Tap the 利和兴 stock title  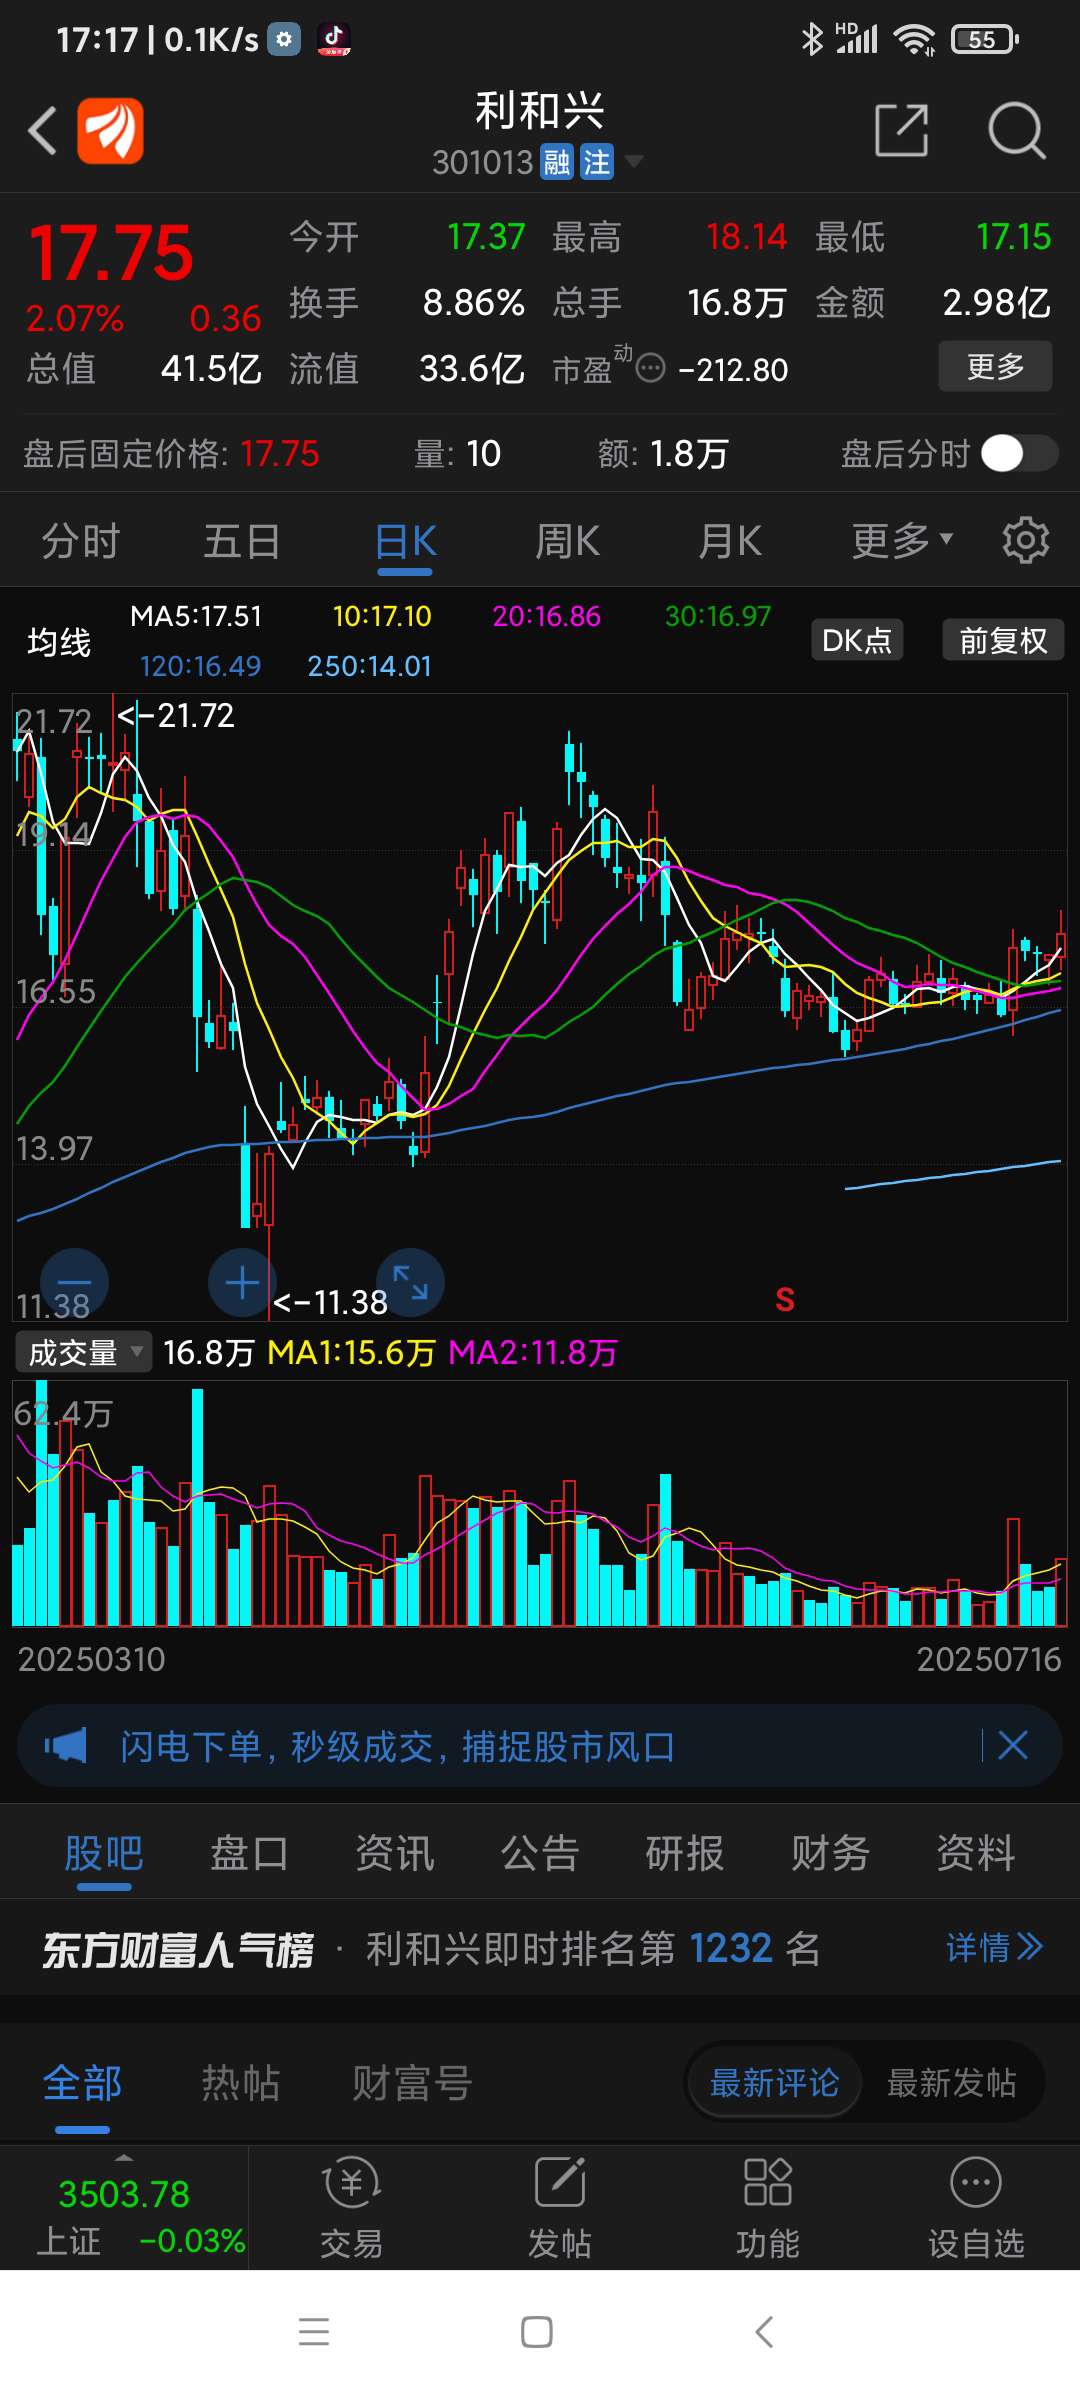[540, 110]
